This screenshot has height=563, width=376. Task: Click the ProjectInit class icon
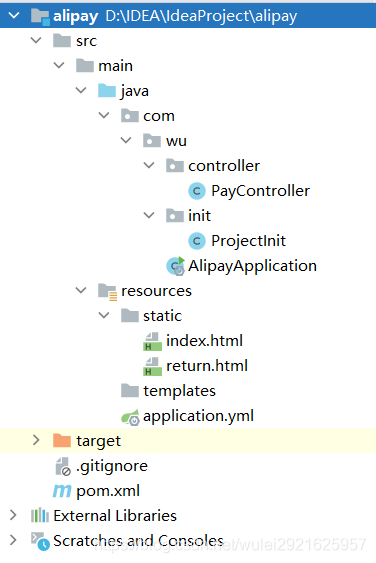point(197,241)
